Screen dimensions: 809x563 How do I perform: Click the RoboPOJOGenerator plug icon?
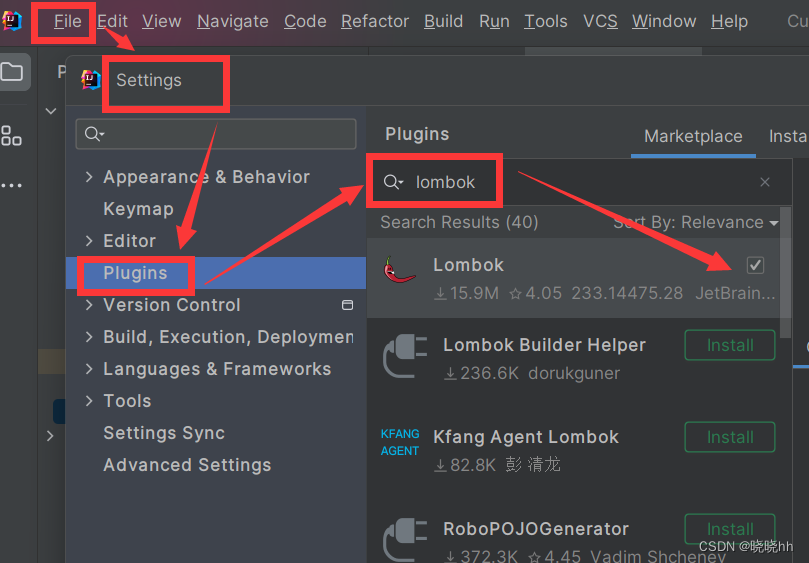(x=405, y=540)
